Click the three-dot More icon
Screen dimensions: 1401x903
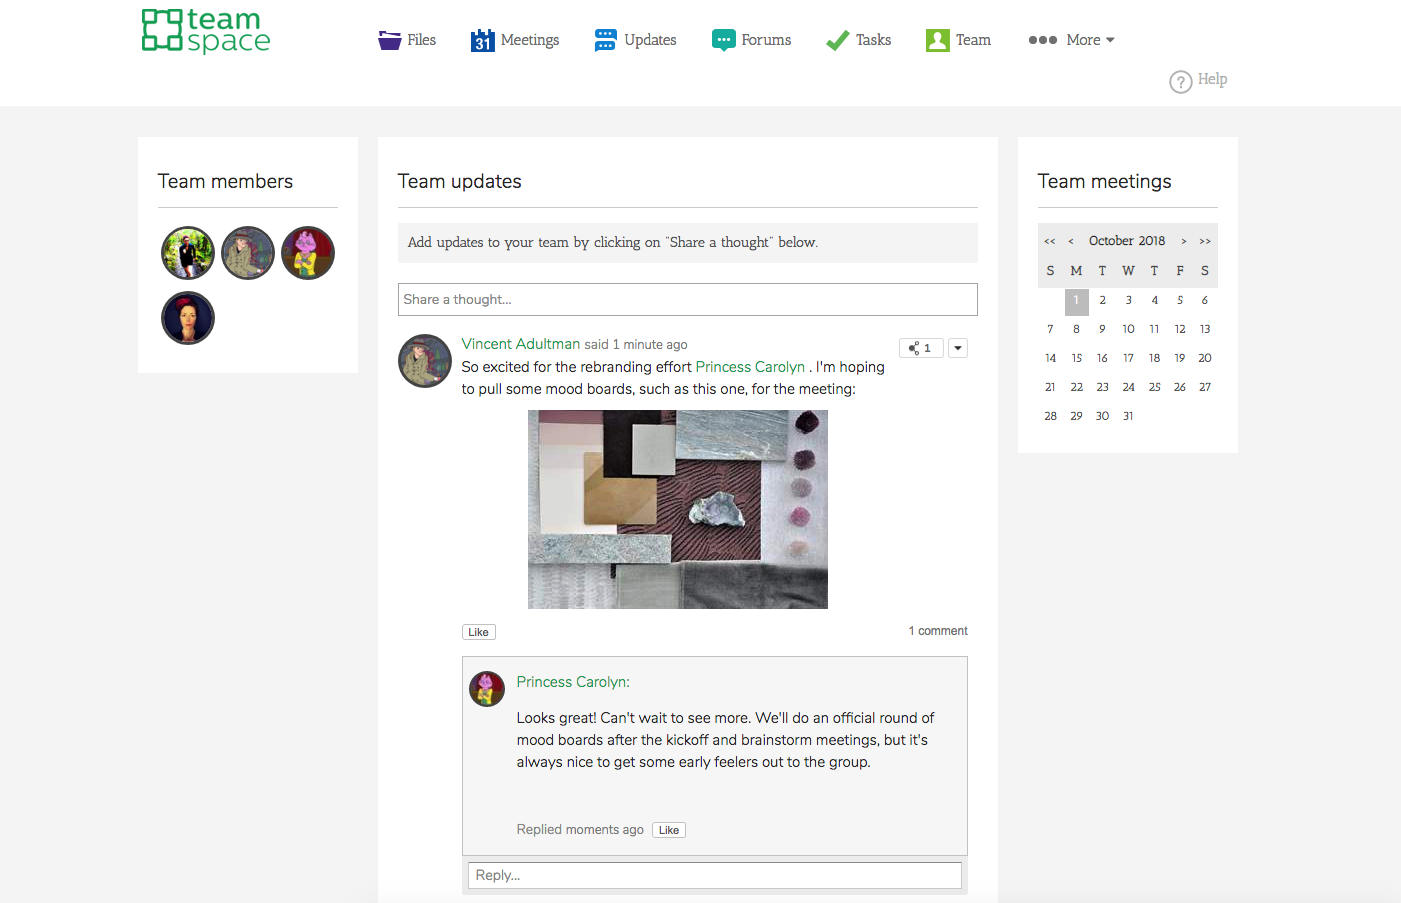[1043, 40]
